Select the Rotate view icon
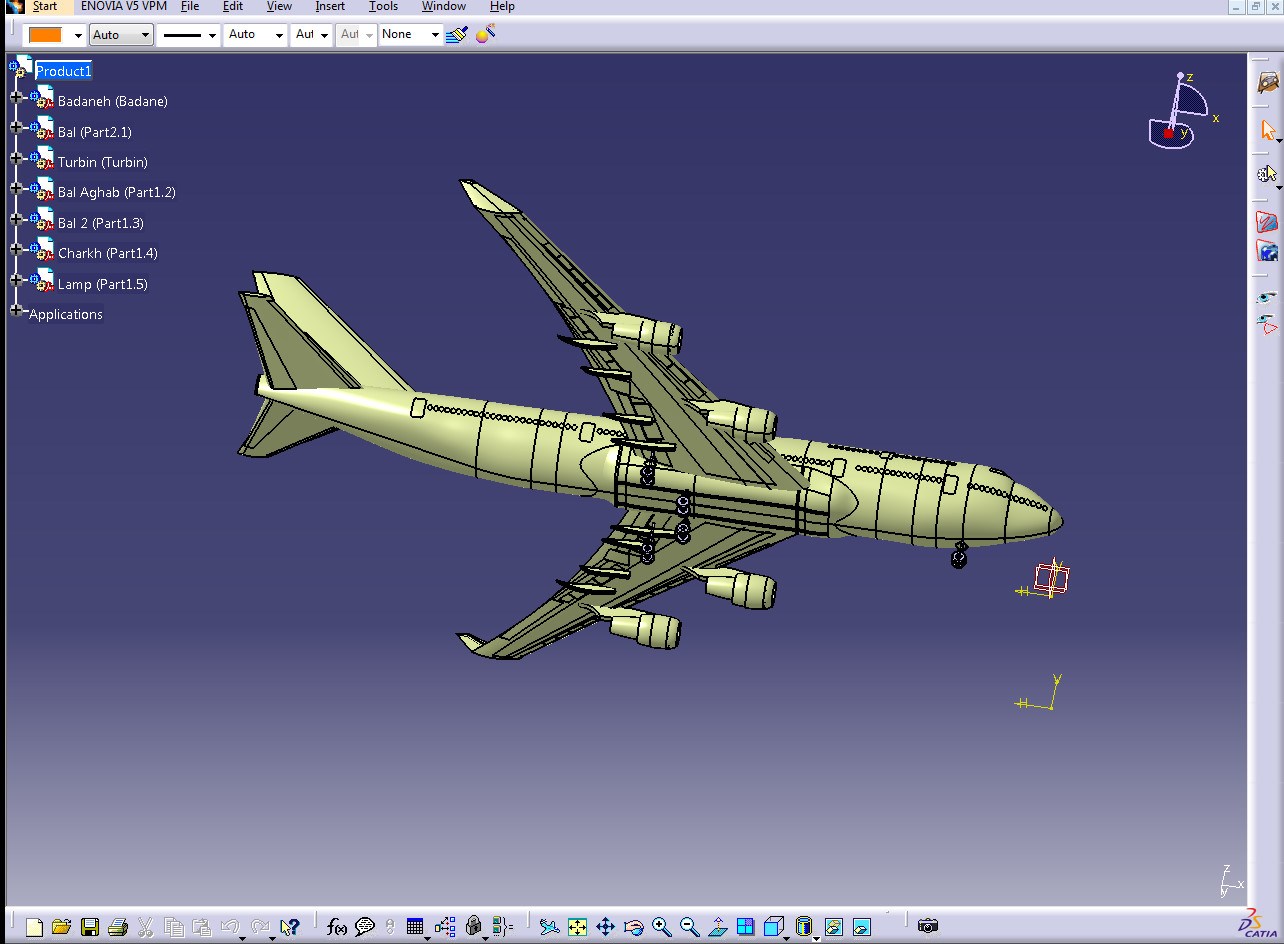Image resolution: width=1284 pixels, height=944 pixels. point(633,927)
